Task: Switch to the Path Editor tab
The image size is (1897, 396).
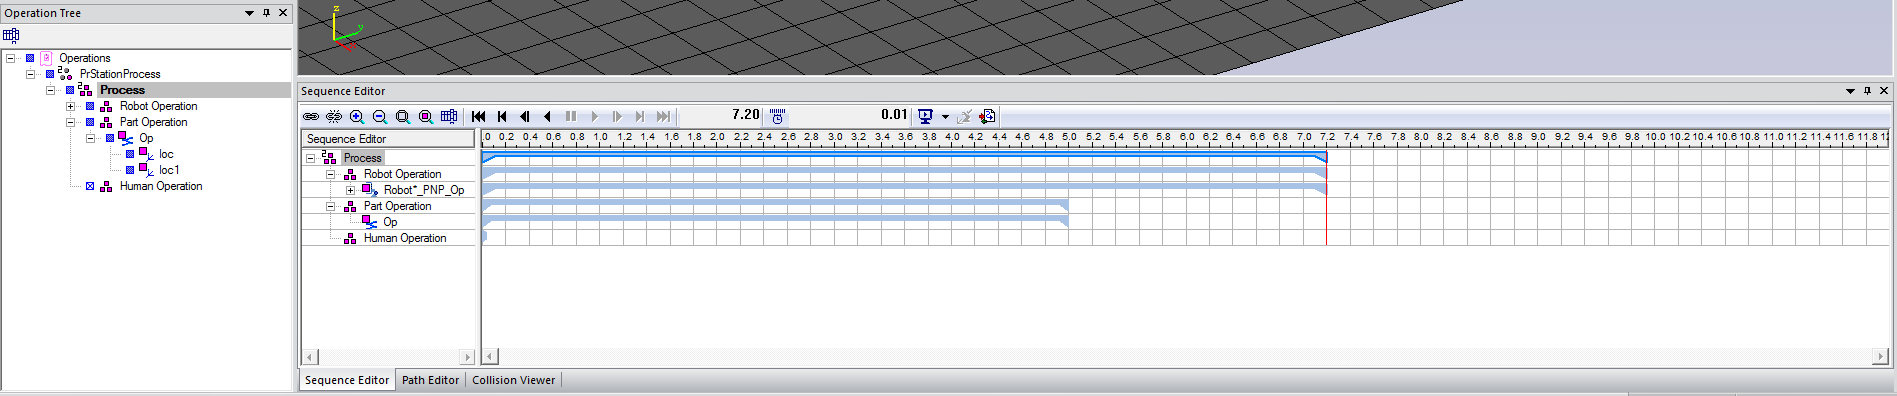Action: coord(430,380)
